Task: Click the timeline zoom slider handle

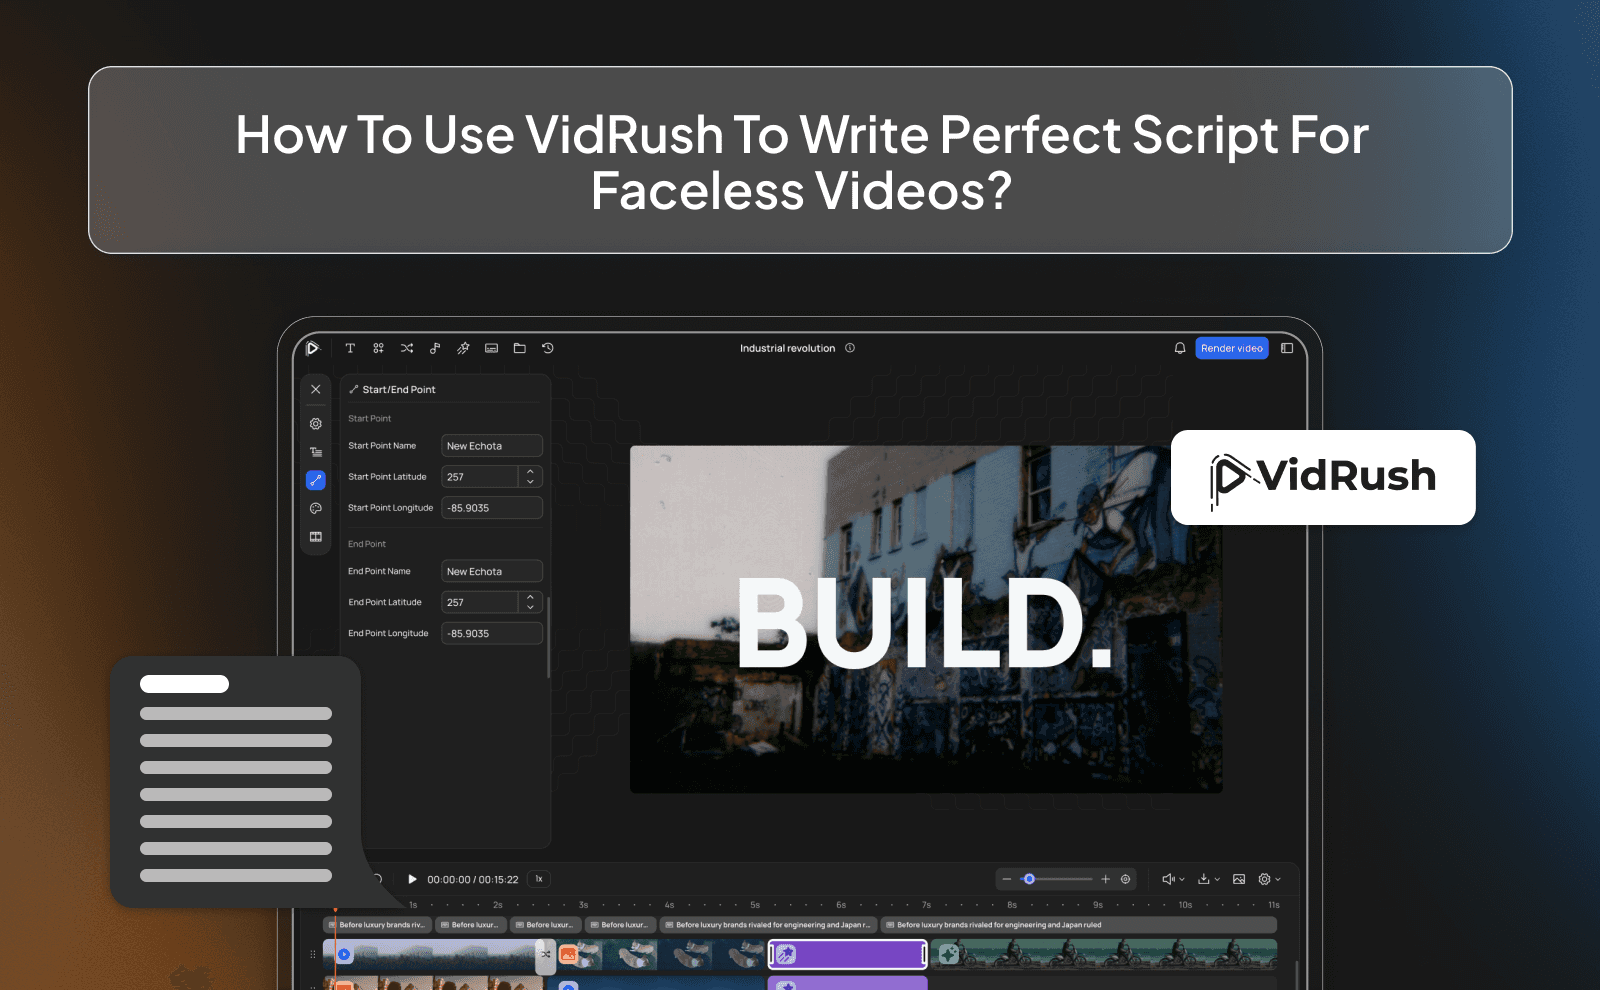Action: [x=1029, y=879]
